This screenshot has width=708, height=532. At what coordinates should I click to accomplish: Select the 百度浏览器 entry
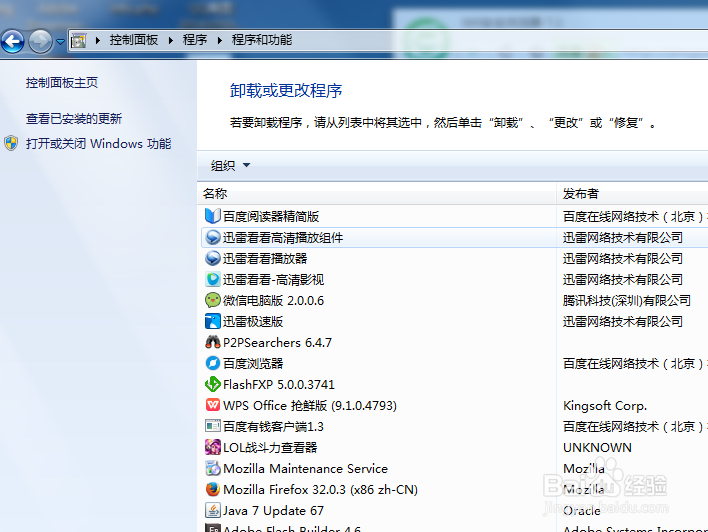253,364
